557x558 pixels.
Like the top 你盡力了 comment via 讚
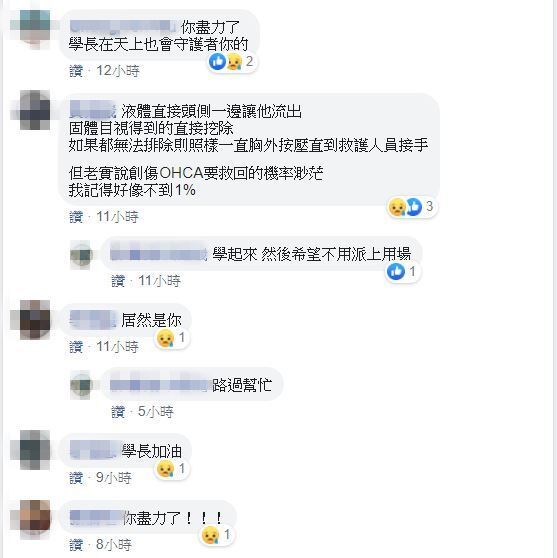(76, 71)
